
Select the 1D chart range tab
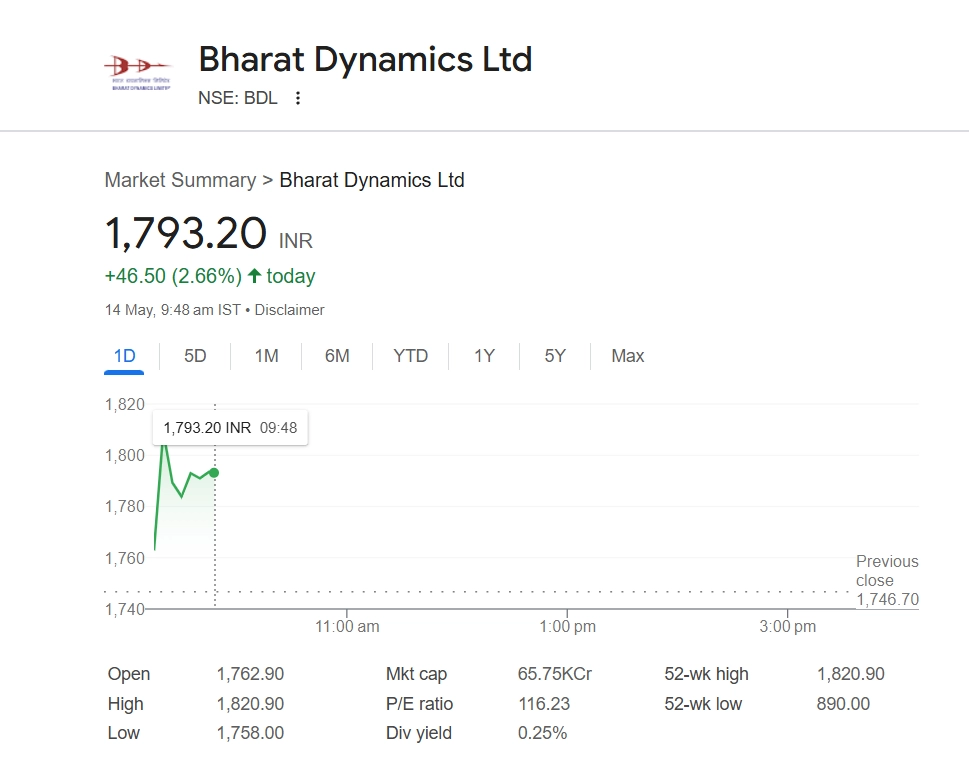pos(124,356)
